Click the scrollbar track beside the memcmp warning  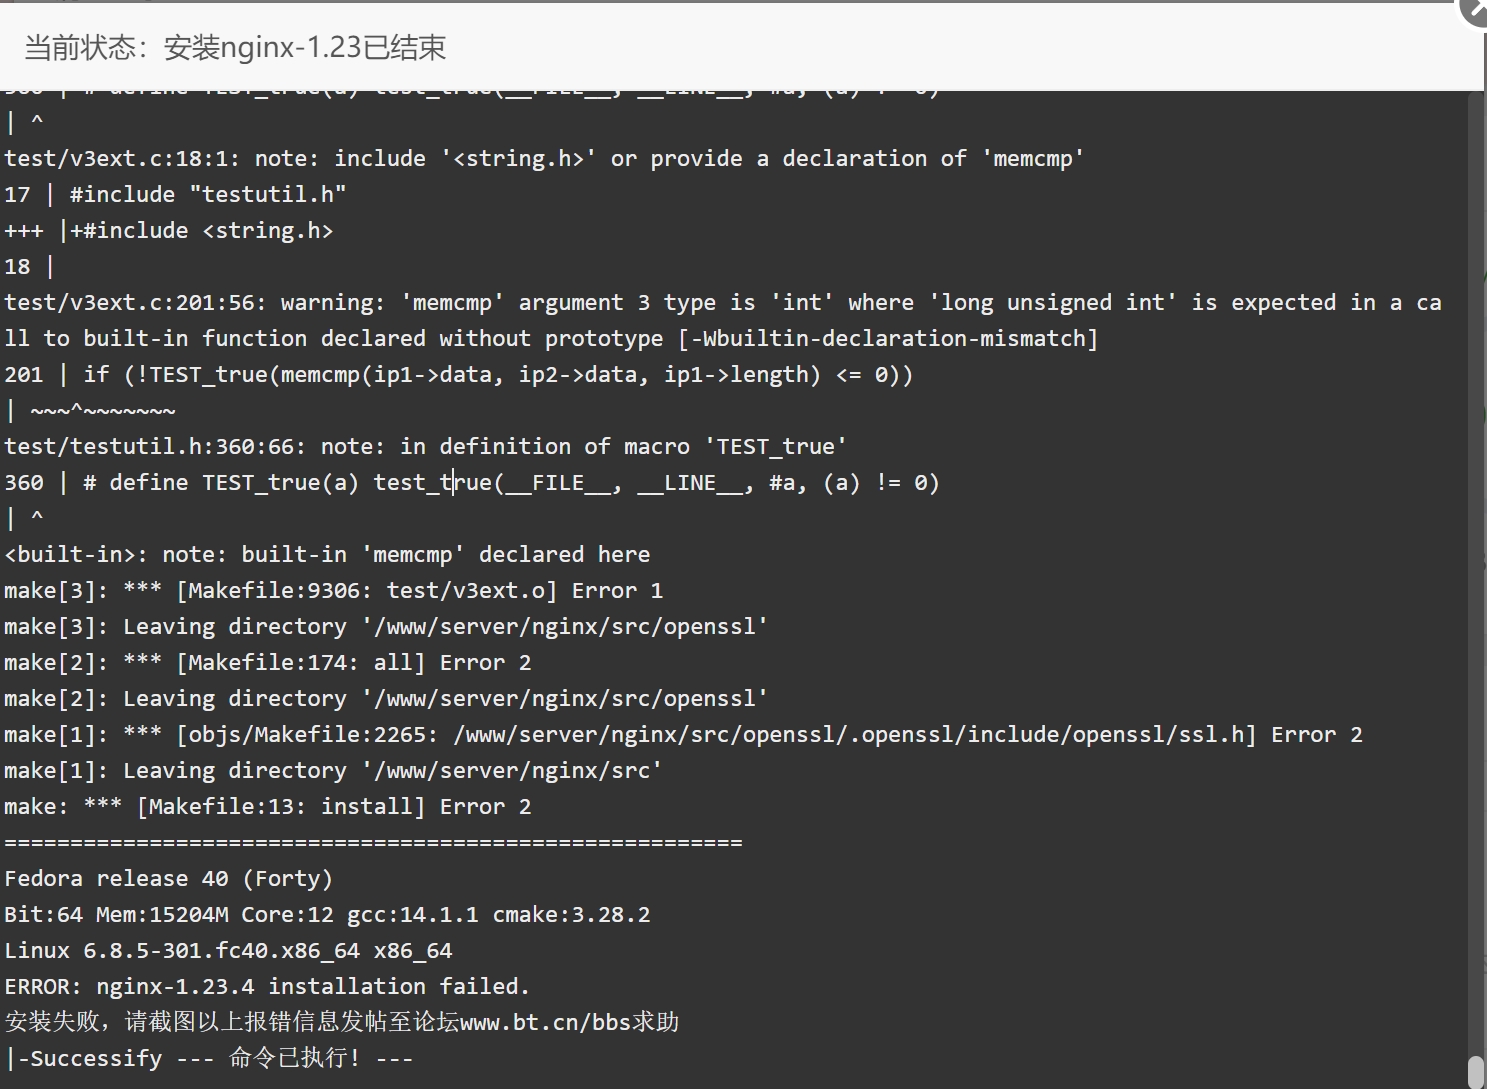(x=1476, y=320)
